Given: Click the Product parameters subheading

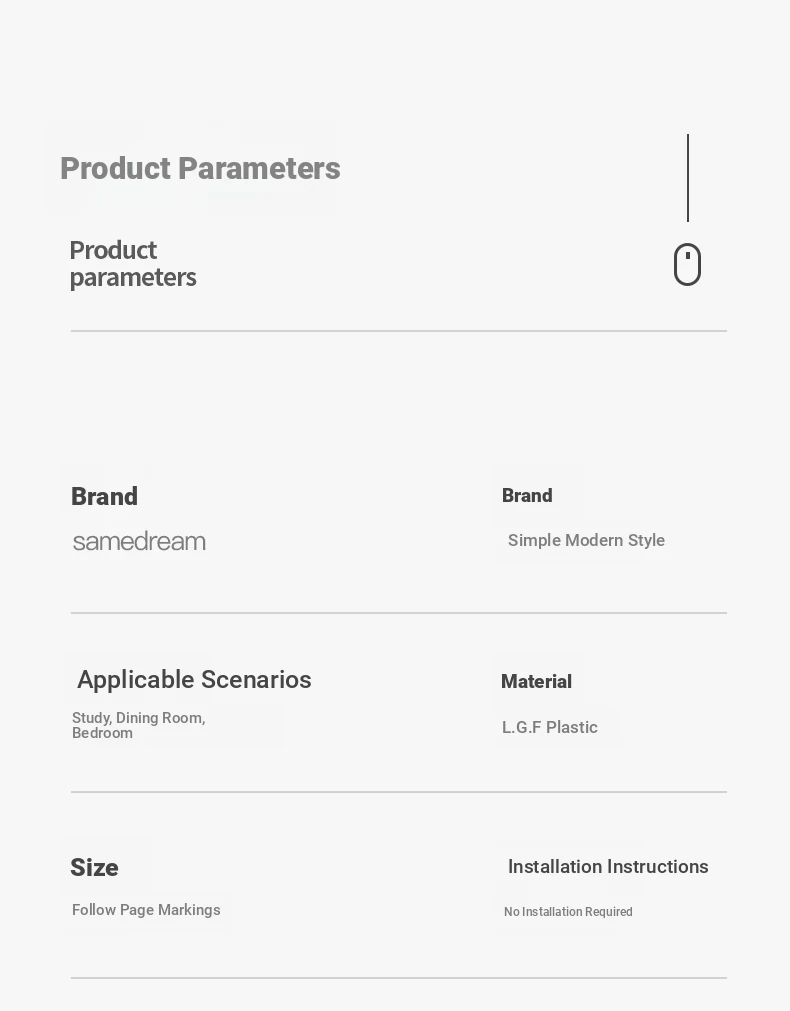Looking at the screenshot, I should pyautogui.click(x=133, y=264).
